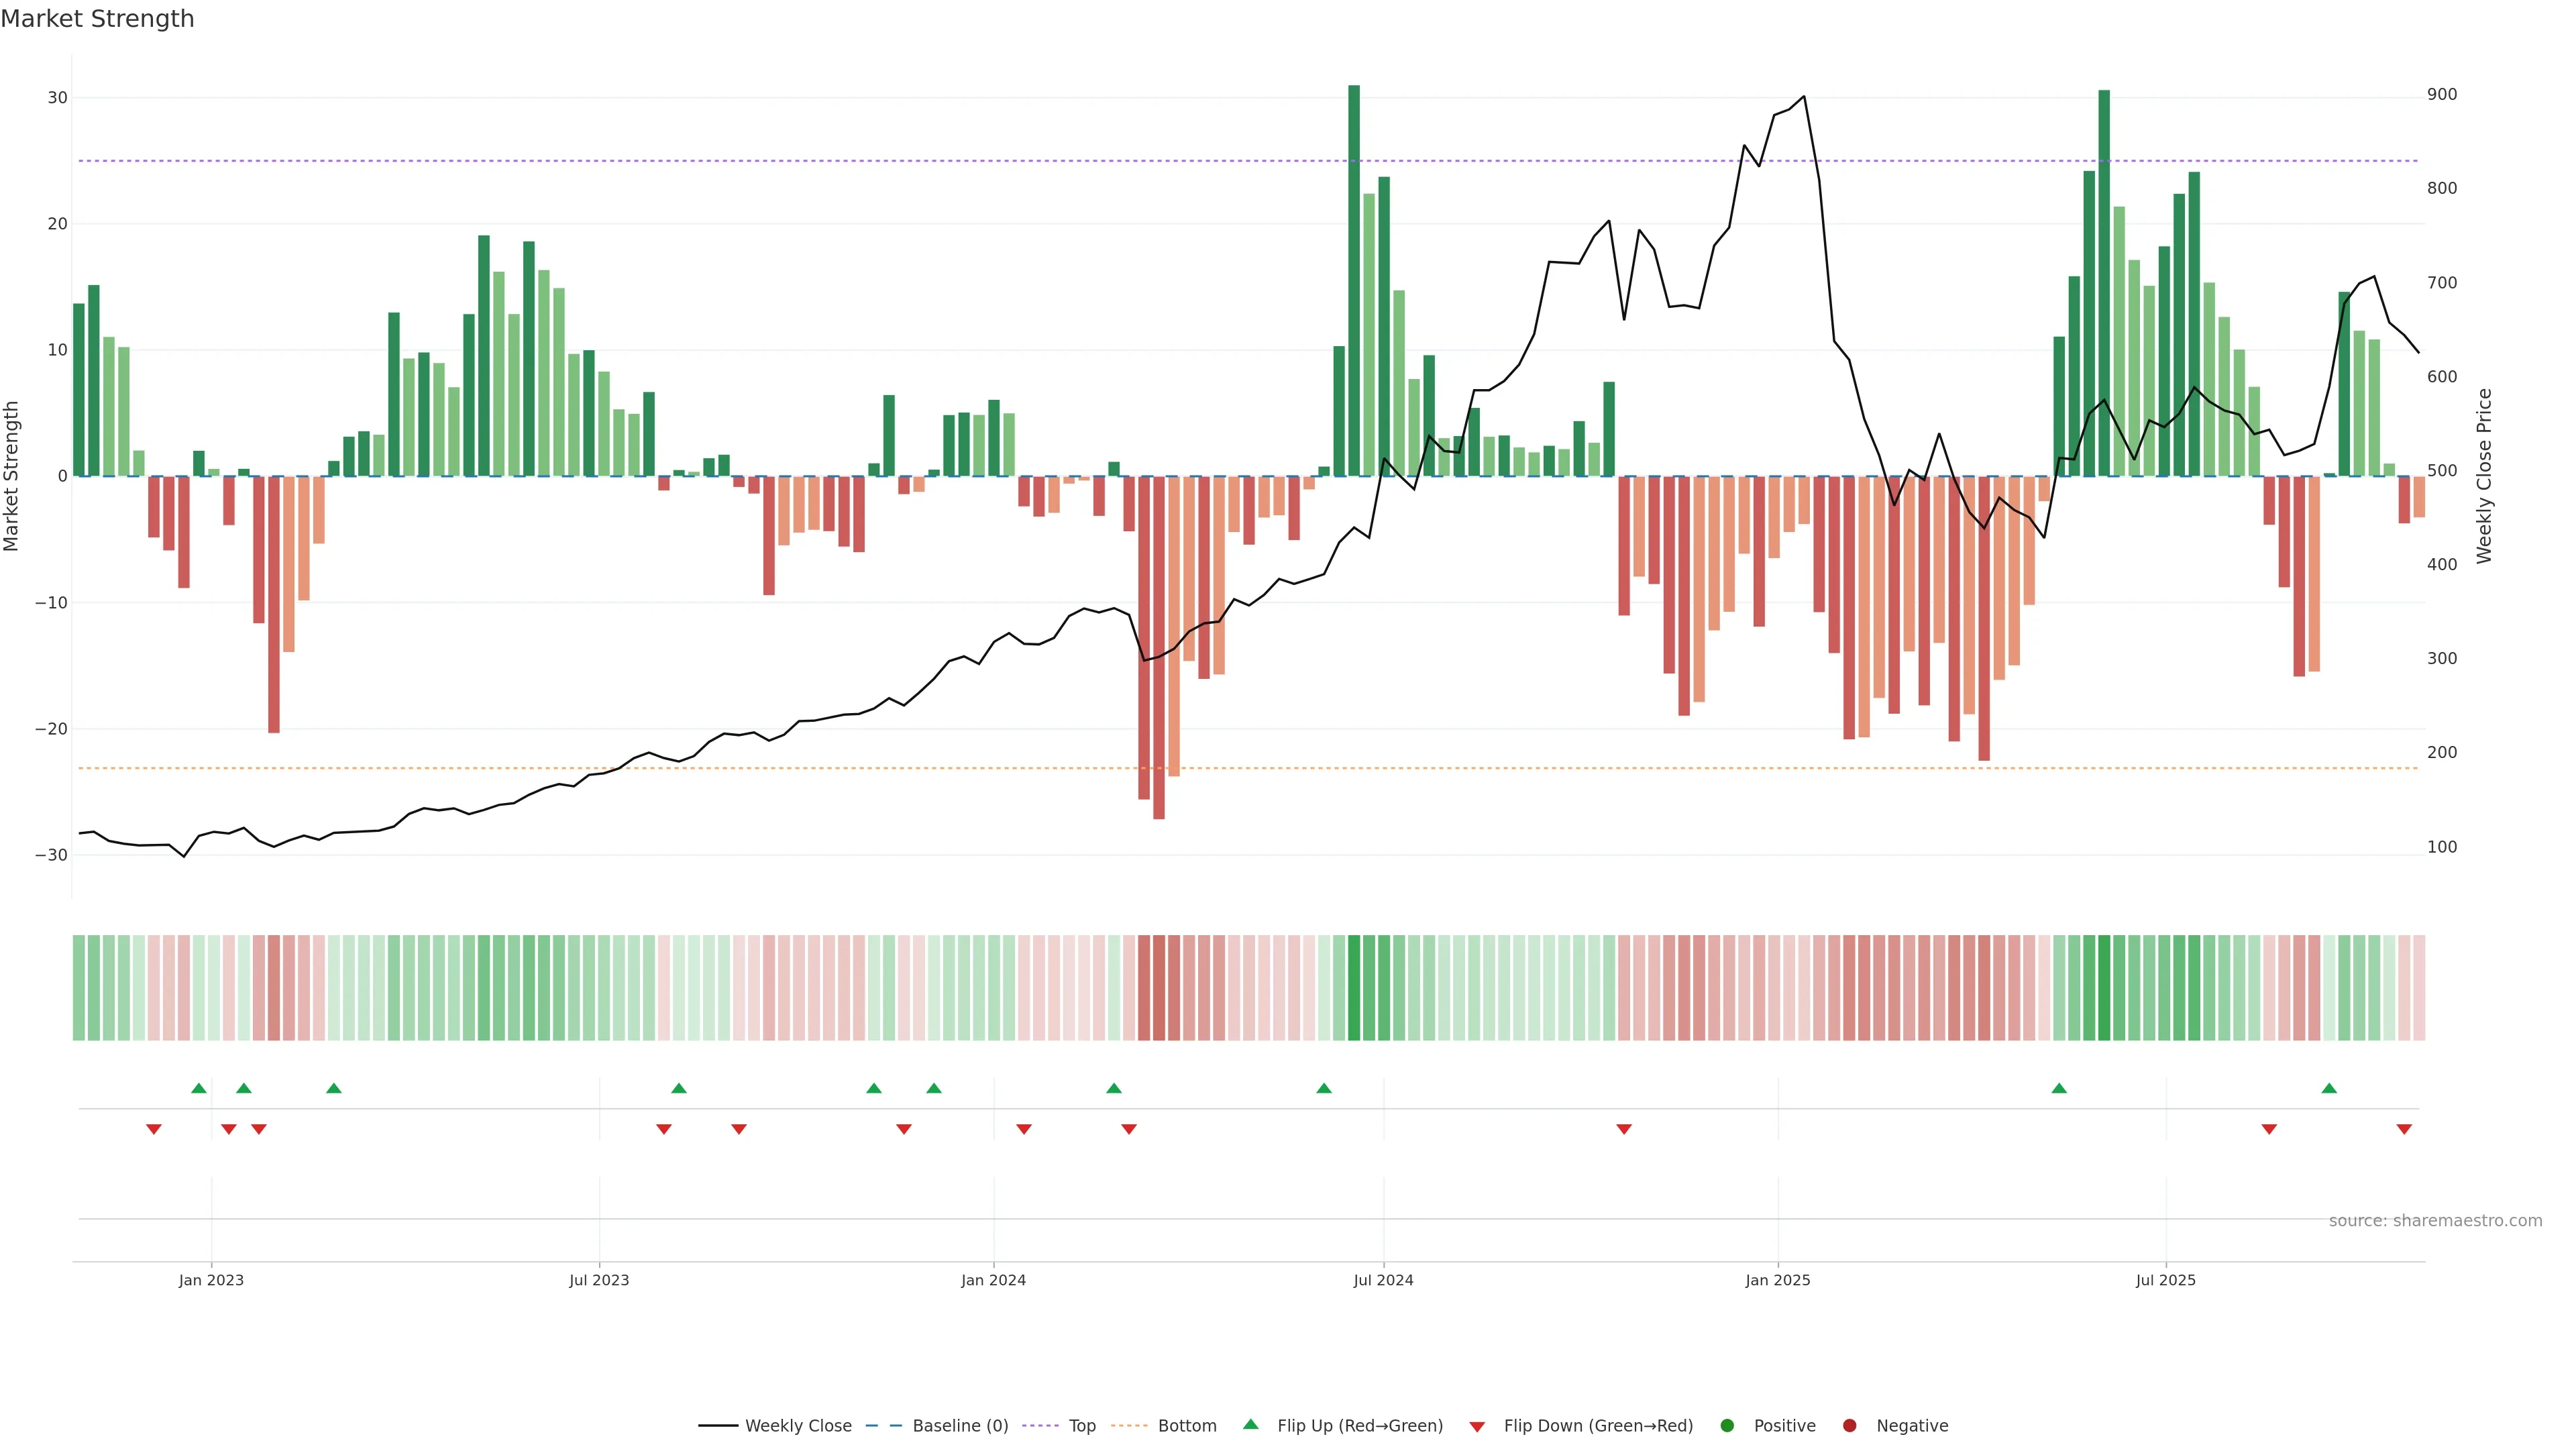Click the first green flip-up marker after Jan 2023

click(244, 1088)
